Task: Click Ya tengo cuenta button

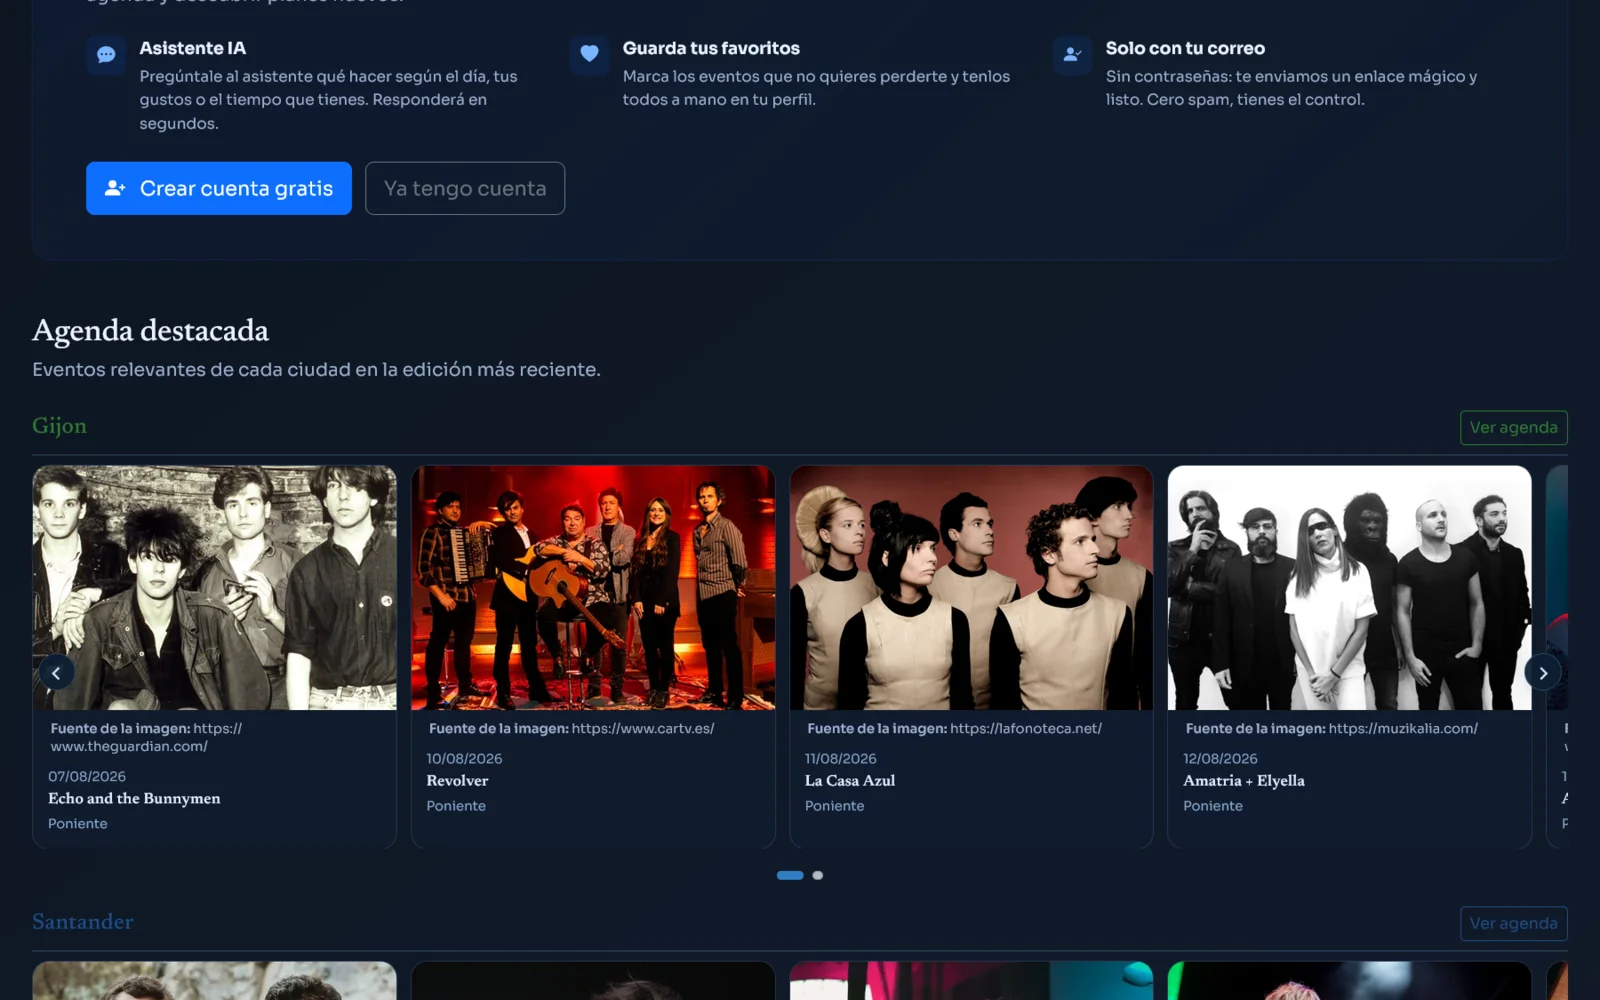Action: (x=465, y=188)
